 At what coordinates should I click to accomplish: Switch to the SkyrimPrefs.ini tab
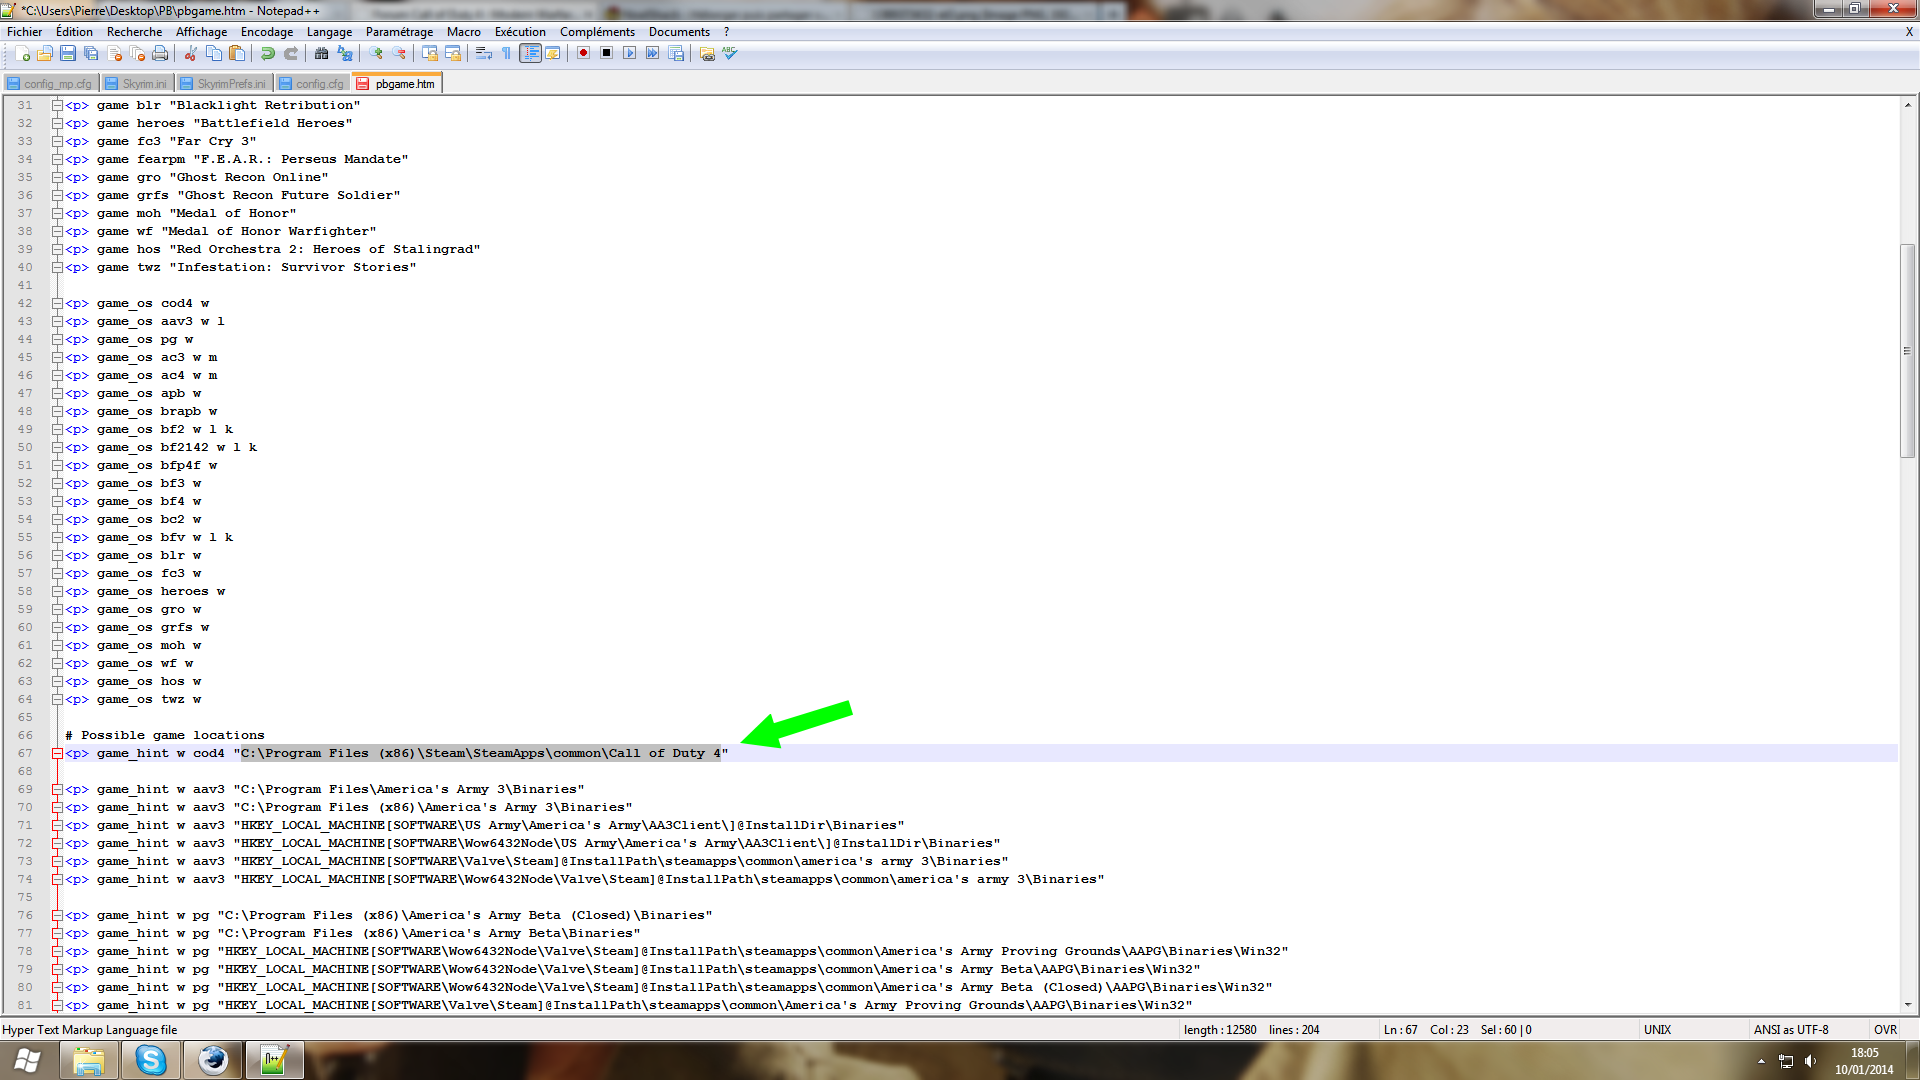click(x=224, y=84)
